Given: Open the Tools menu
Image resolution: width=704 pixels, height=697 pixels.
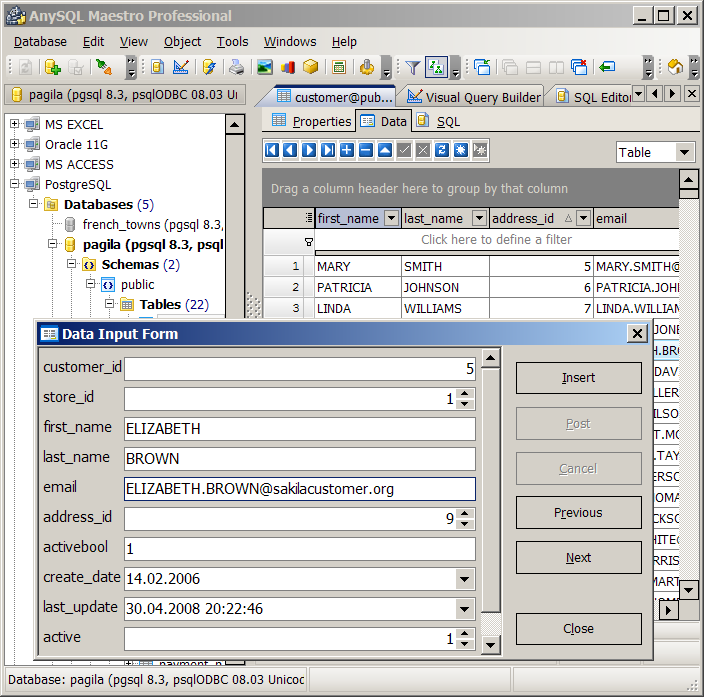Looking at the screenshot, I should coord(232,42).
